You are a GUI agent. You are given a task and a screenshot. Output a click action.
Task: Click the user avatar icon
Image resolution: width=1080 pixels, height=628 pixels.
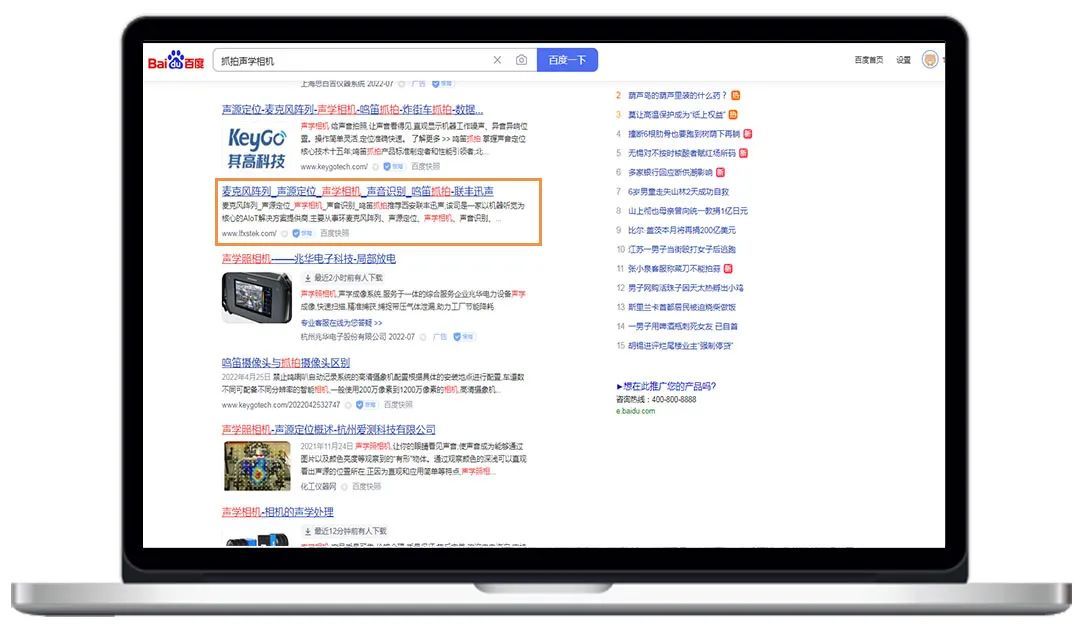point(931,60)
